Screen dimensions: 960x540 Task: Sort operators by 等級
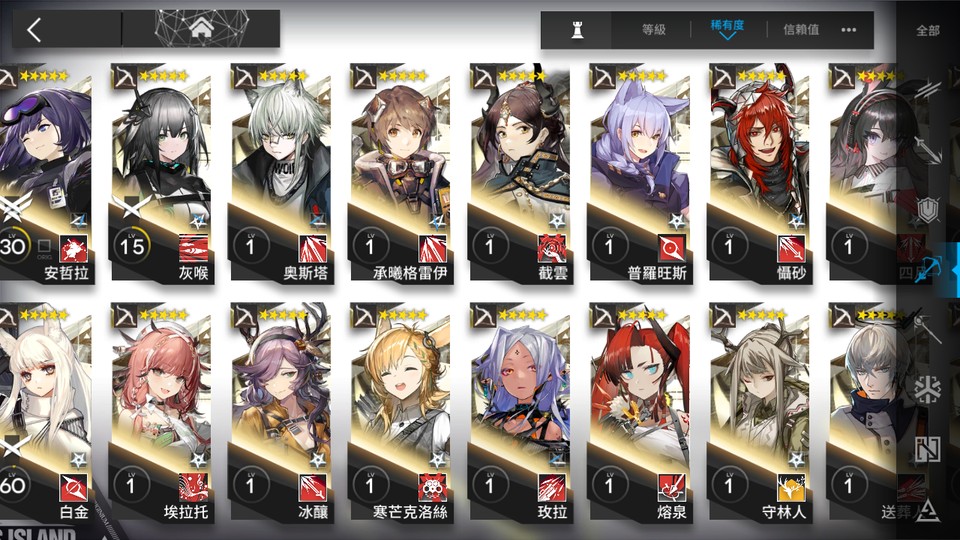(653, 29)
